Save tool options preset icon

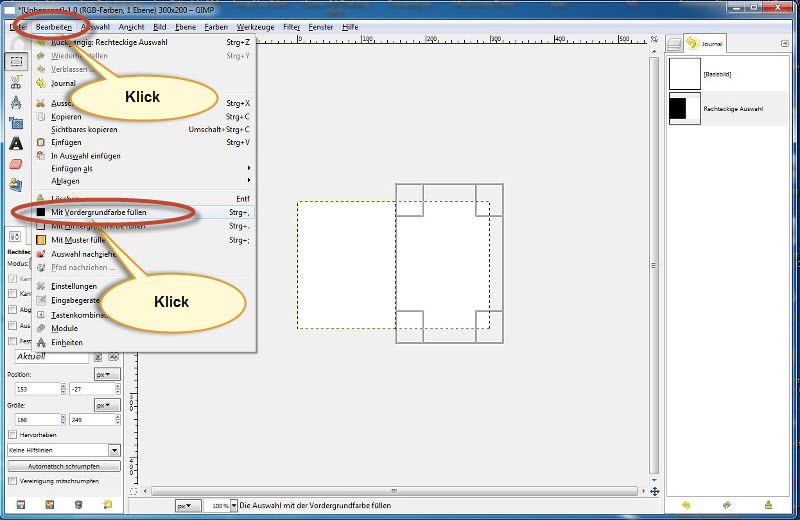pyautogui.click(x=20, y=505)
